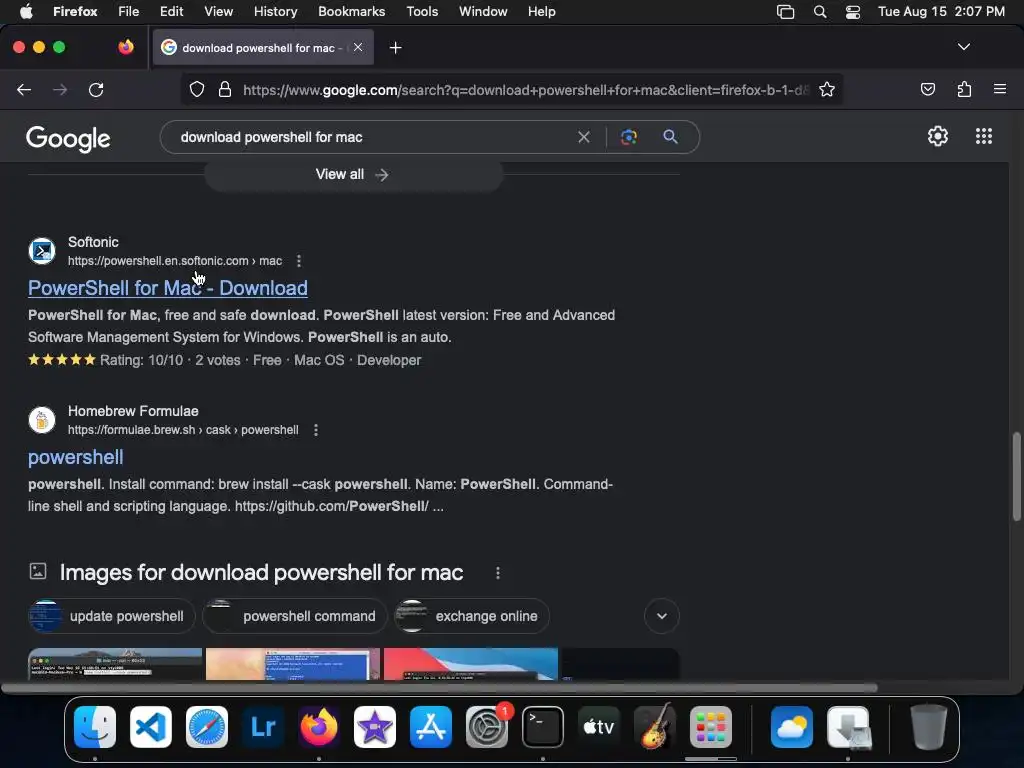This screenshot has height=768, width=1024.
Task: Open the first terminal image thumbnail
Action: pos(115,664)
